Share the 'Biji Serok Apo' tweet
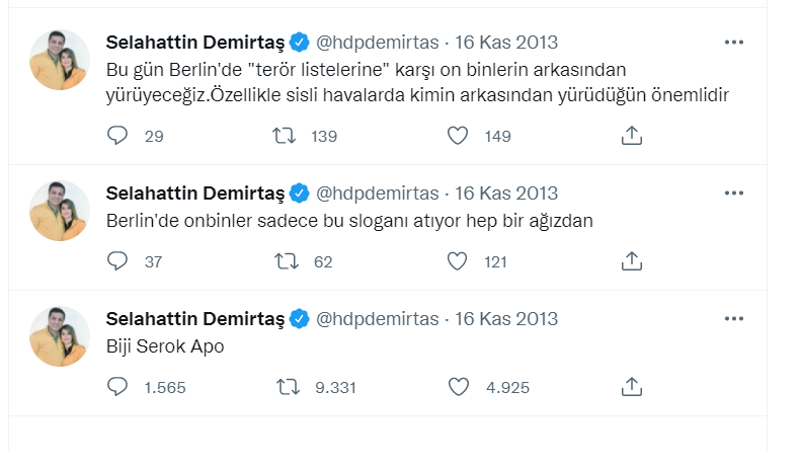 click(x=631, y=387)
